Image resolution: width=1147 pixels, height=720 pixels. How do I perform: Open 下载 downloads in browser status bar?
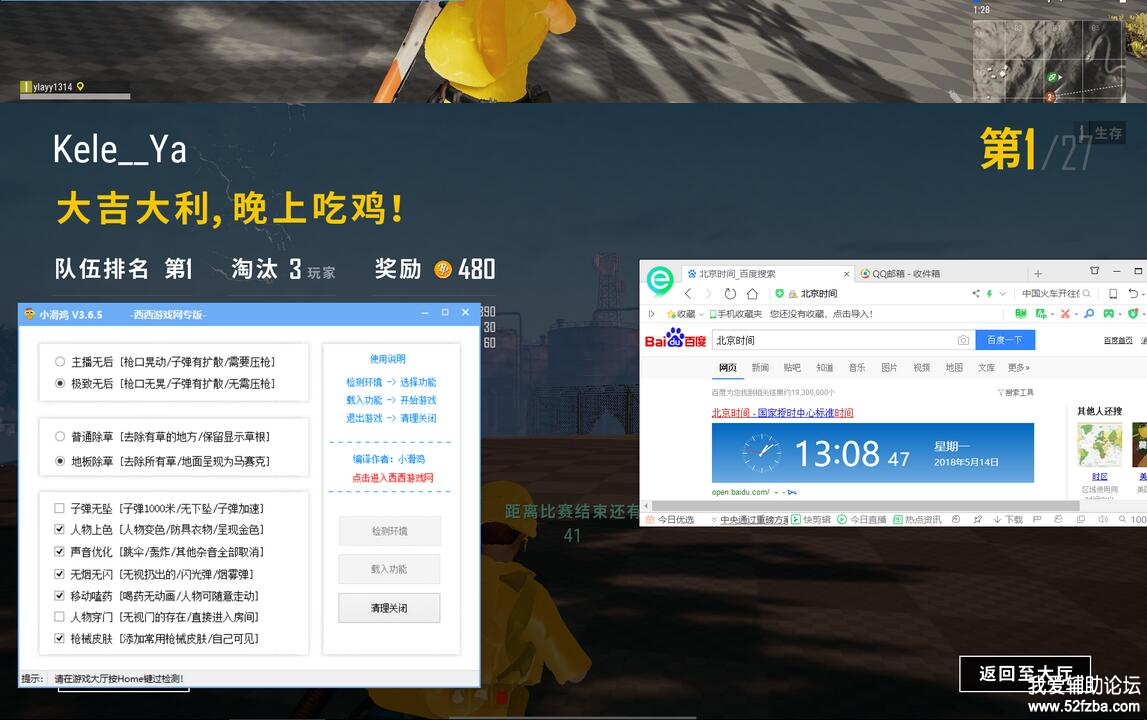[1008, 520]
